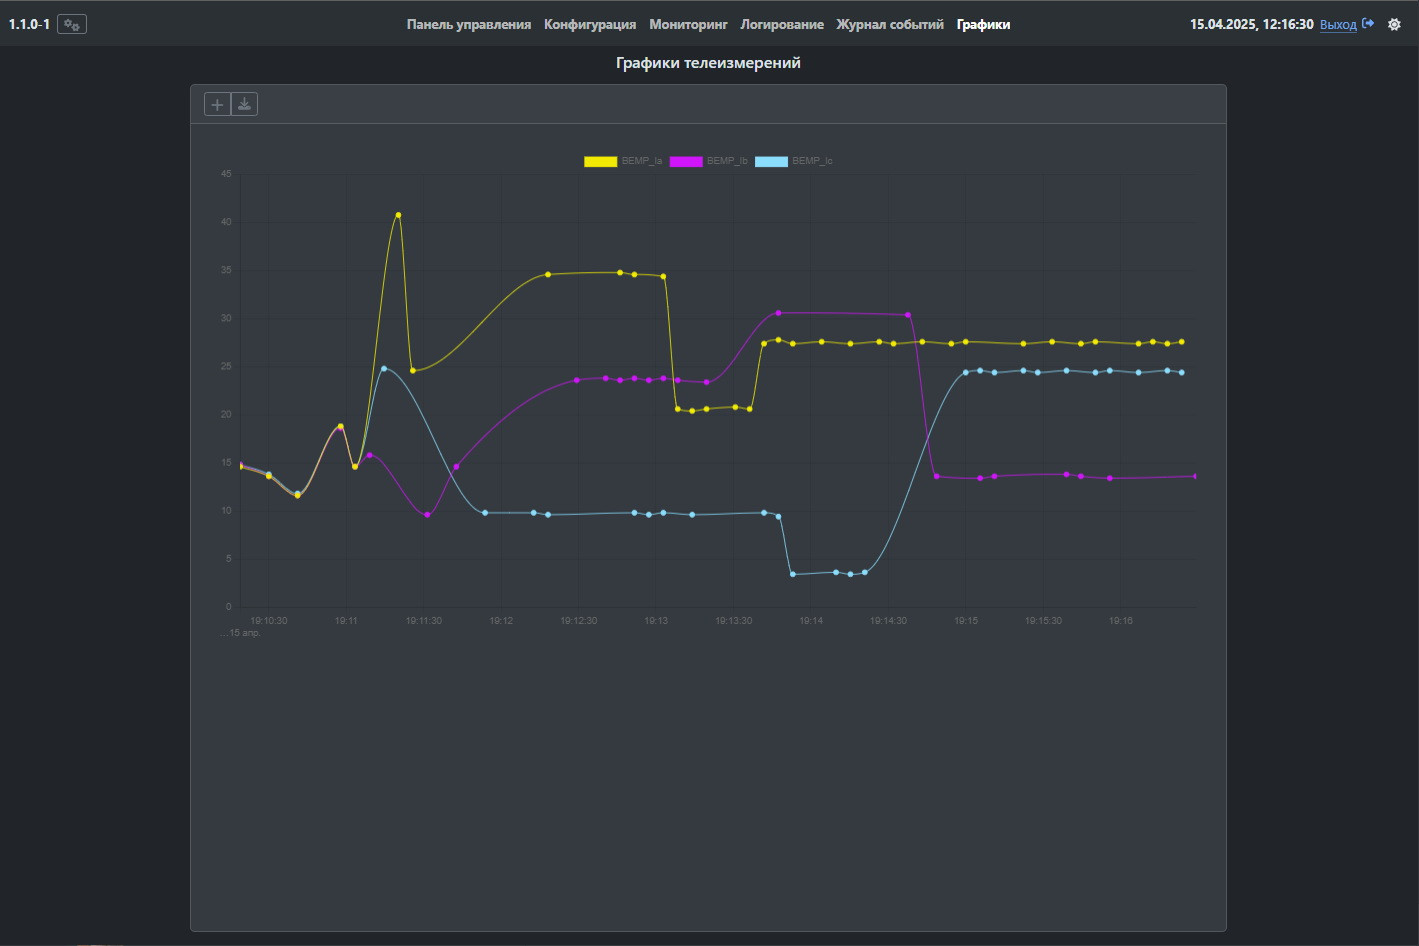This screenshot has width=1419, height=946.
Task: Click the download chart data icon
Action: click(245, 104)
